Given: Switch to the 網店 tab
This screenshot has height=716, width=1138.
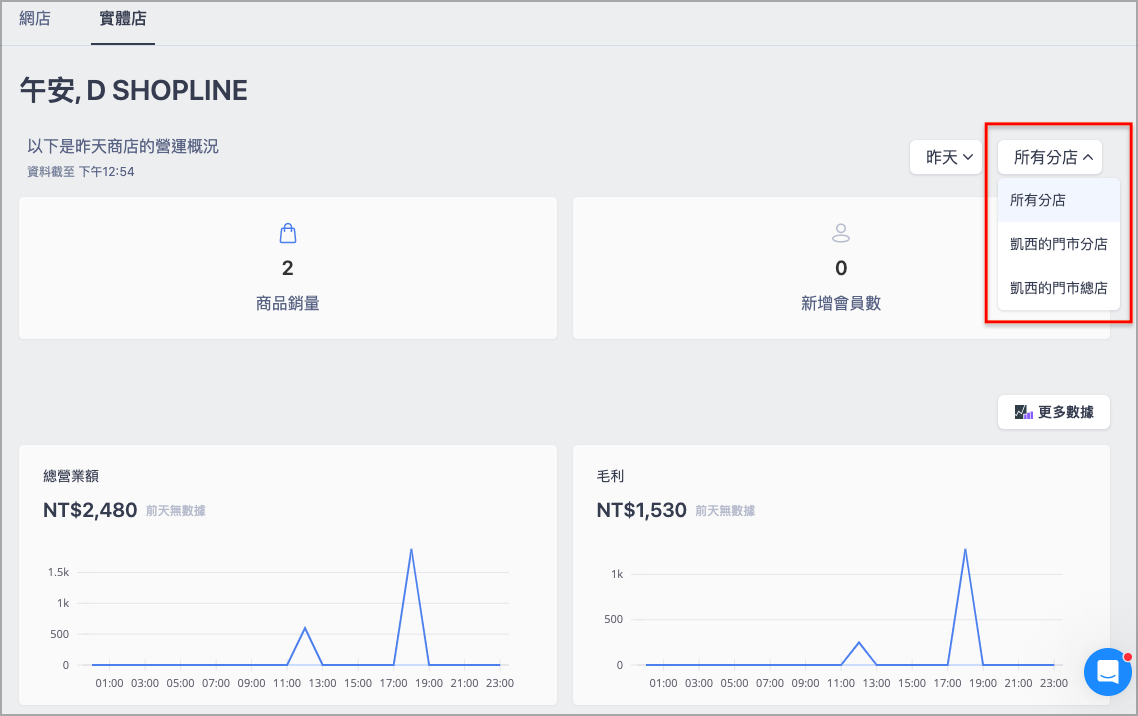Looking at the screenshot, I should (x=35, y=19).
